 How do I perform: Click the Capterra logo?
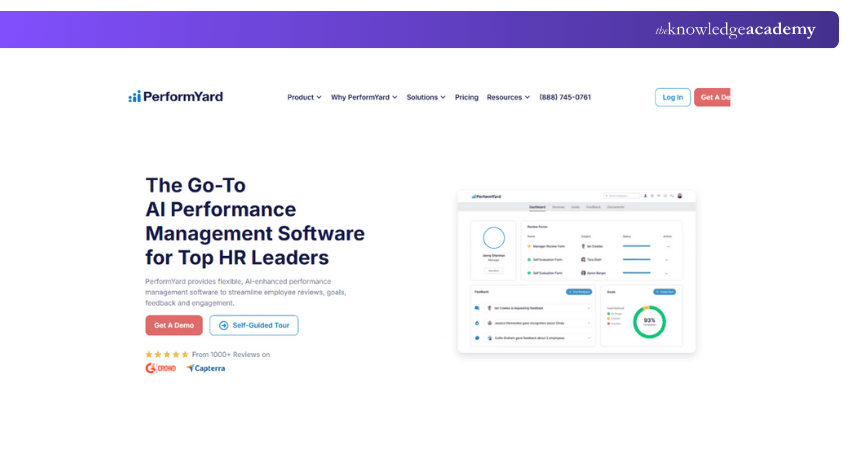[205, 368]
